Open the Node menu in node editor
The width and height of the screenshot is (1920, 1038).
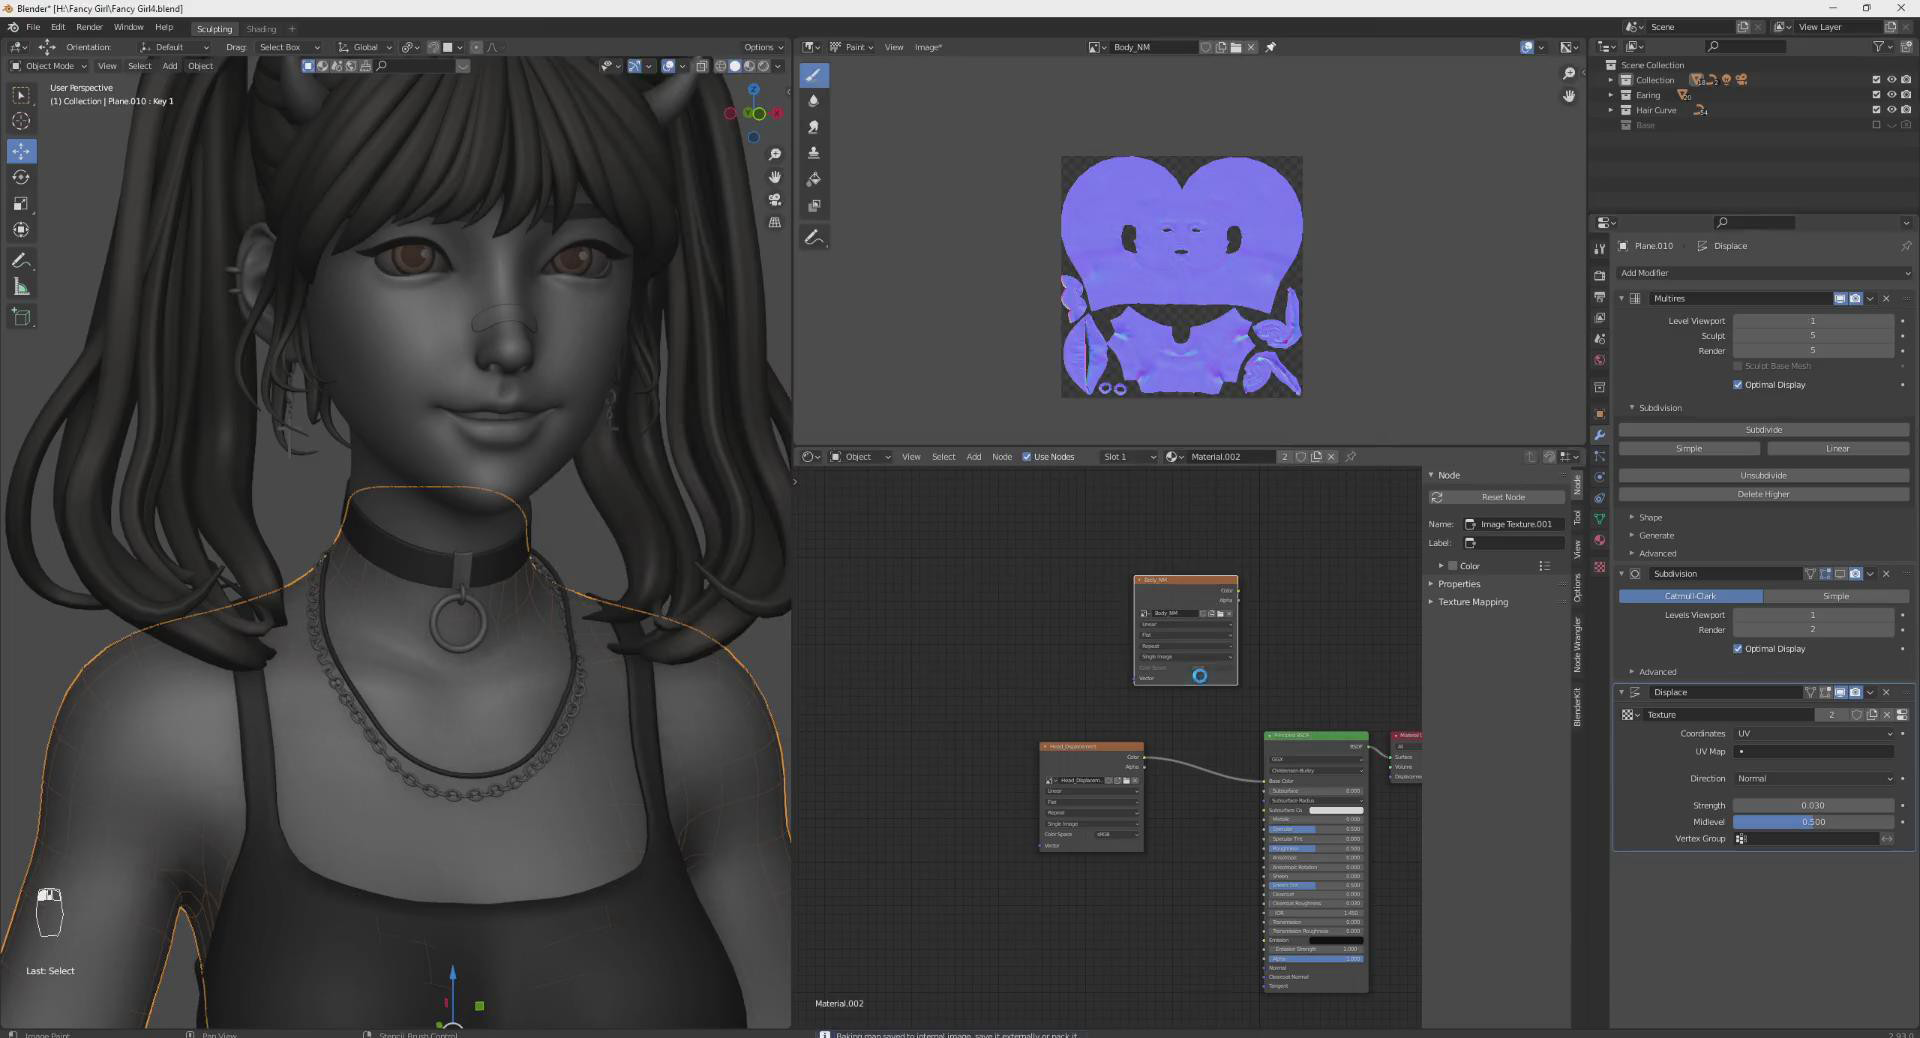tap(1002, 457)
